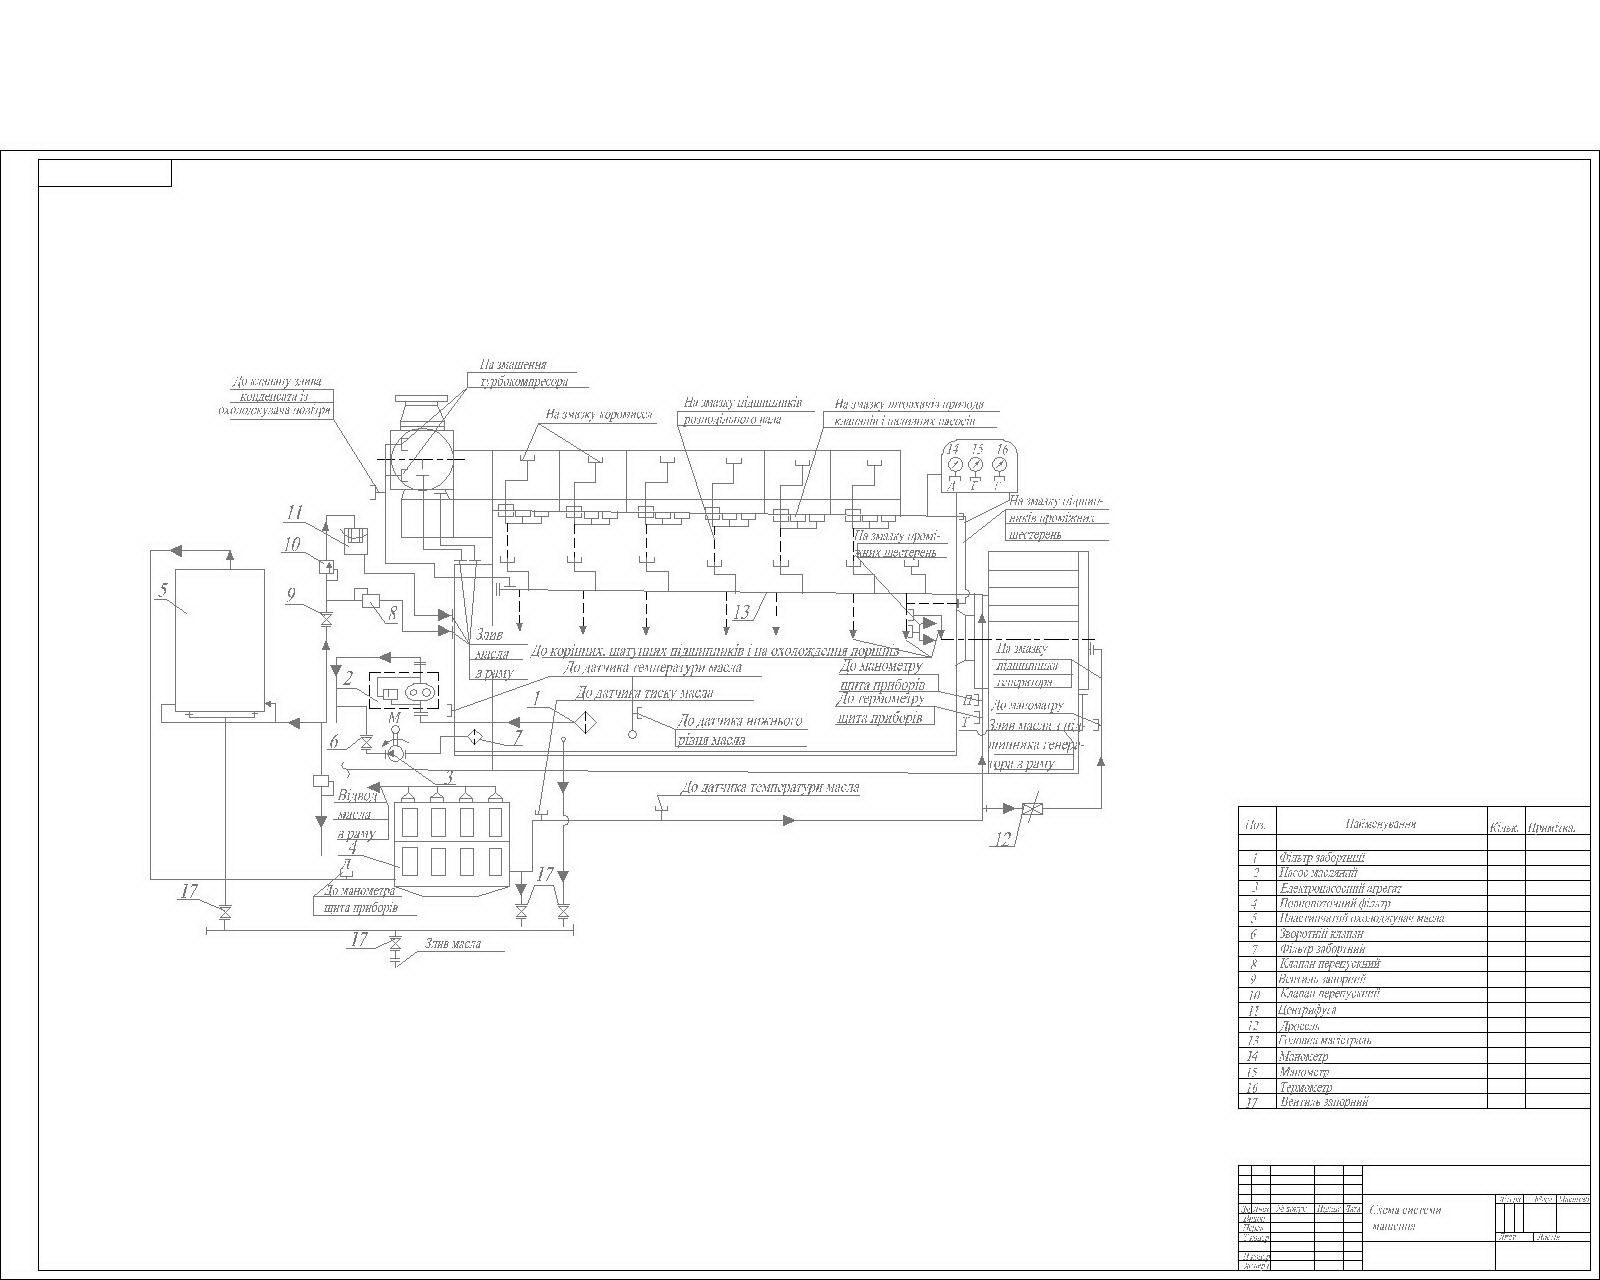Select legend row 'Термометр'
Screen dimensions: 1600x1280
(1414, 1086)
